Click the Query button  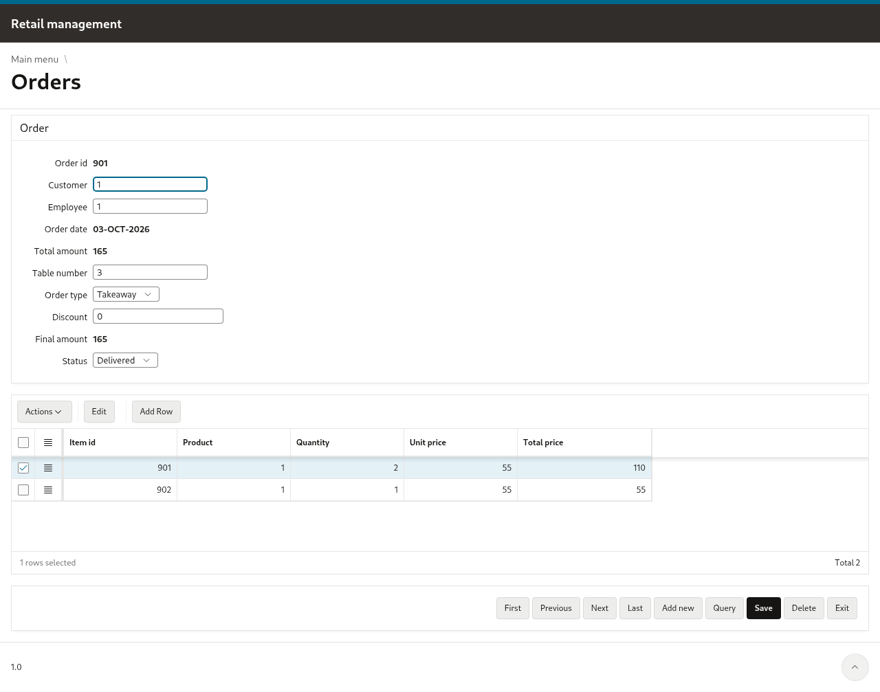(724, 608)
